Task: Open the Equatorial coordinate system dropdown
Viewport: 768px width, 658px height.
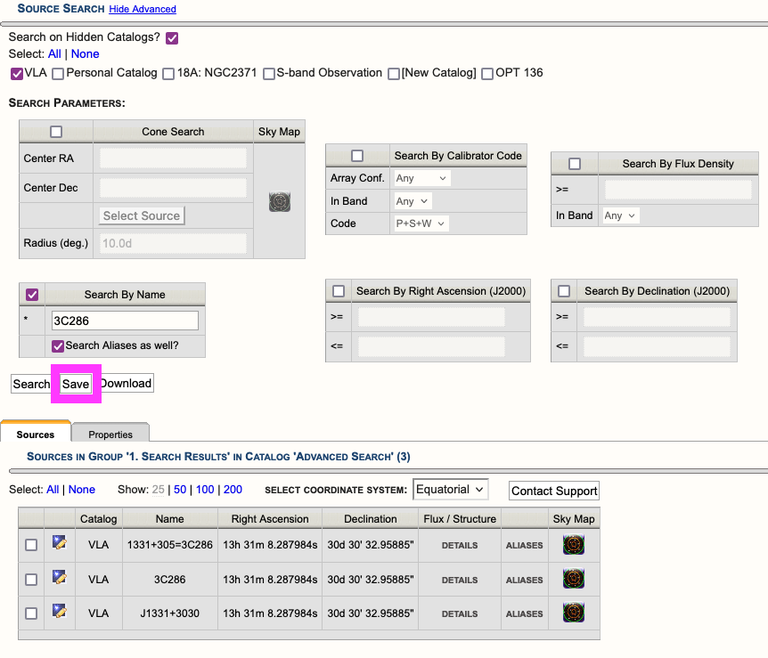Action: click(450, 490)
